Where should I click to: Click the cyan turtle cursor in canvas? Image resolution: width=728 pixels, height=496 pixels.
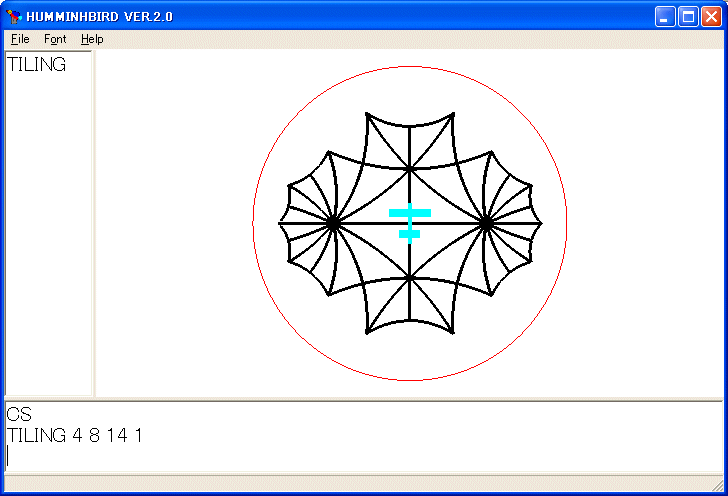click(x=410, y=223)
